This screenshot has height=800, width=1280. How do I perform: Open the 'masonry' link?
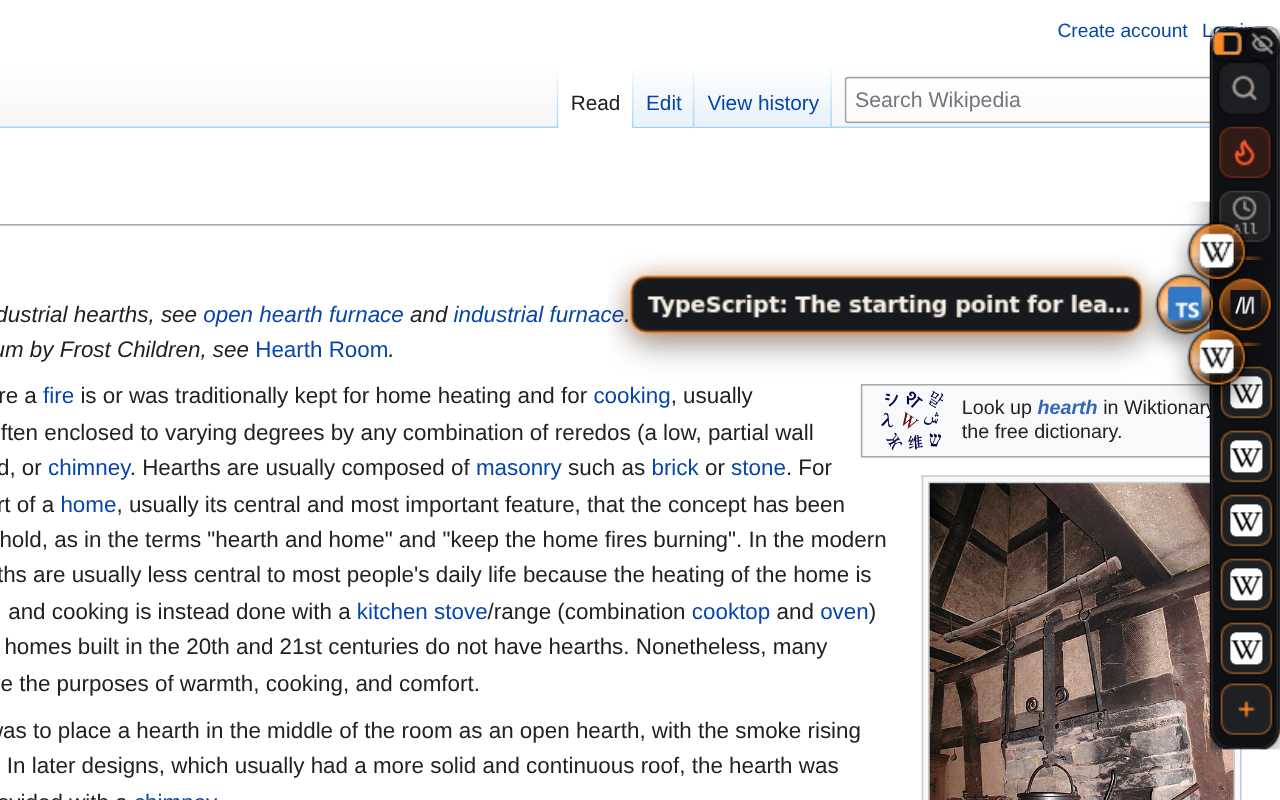click(518, 467)
